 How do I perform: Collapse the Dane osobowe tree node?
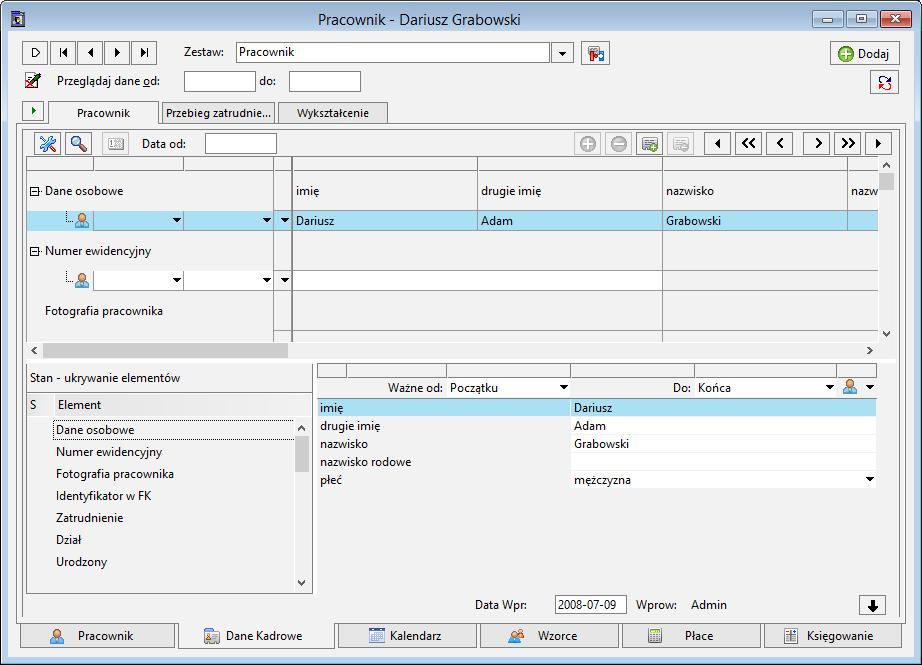tap(35, 191)
